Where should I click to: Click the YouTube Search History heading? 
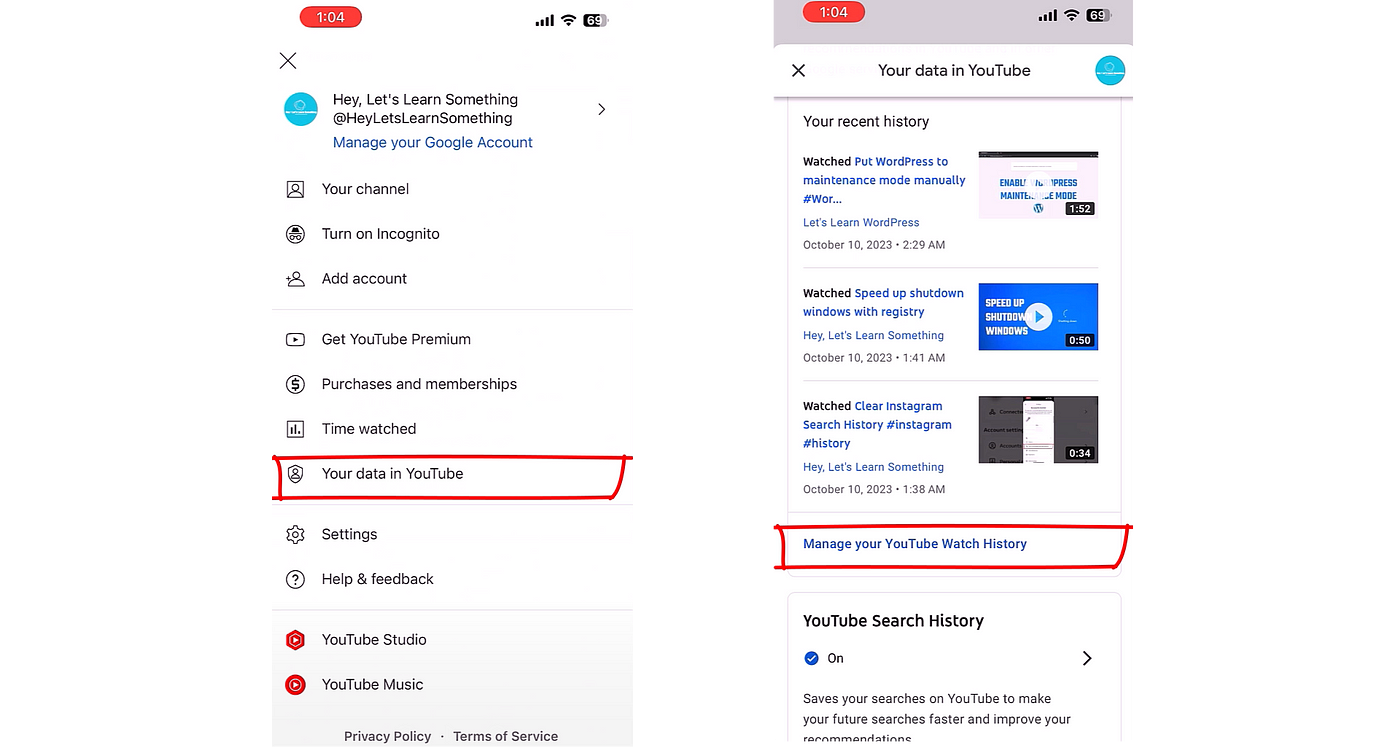click(893, 621)
